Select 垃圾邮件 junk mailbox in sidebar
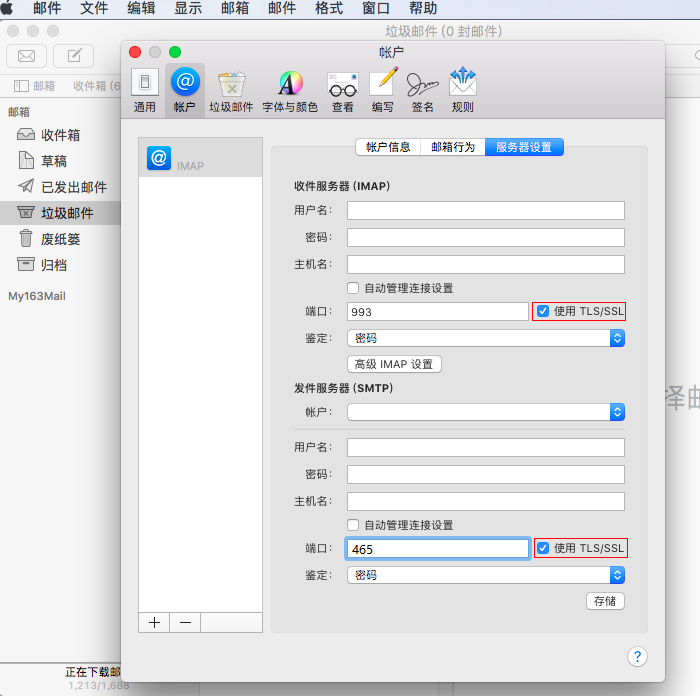 pos(60,213)
